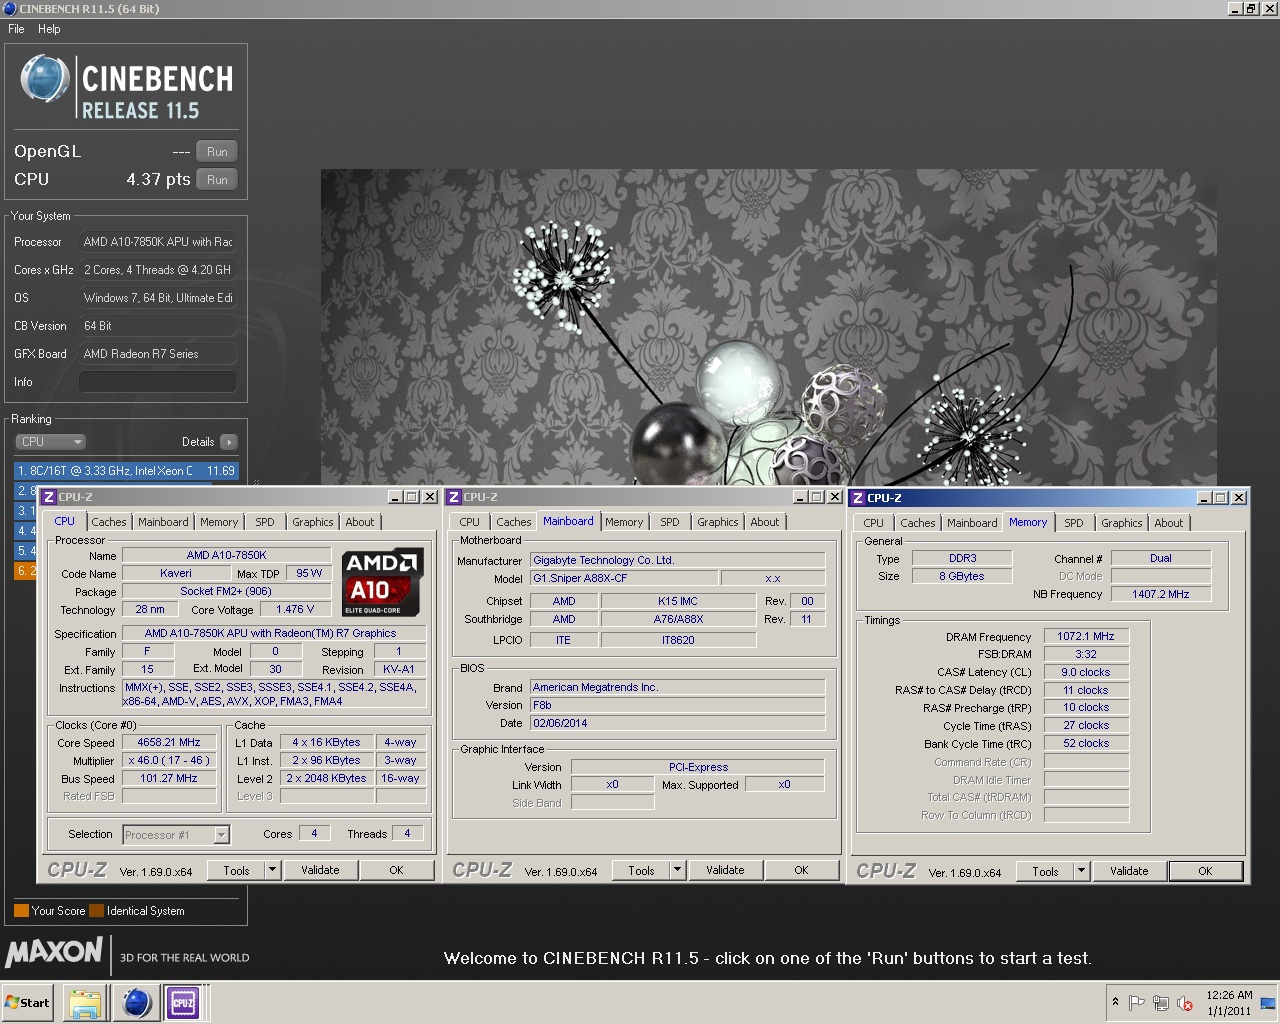Viewport: 1280px width, 1024px height.
Task: Click the Cinebench taskbar icon
Action: click(136, 1002)
